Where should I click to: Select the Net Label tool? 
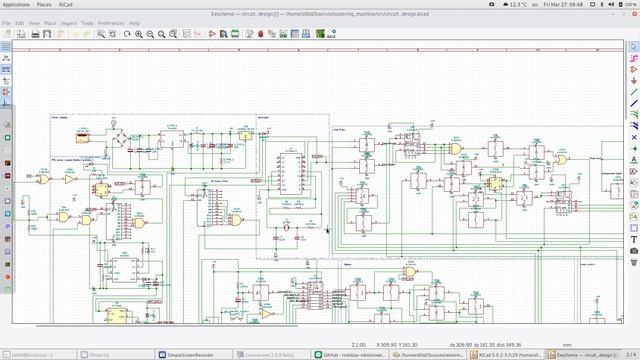633,160
